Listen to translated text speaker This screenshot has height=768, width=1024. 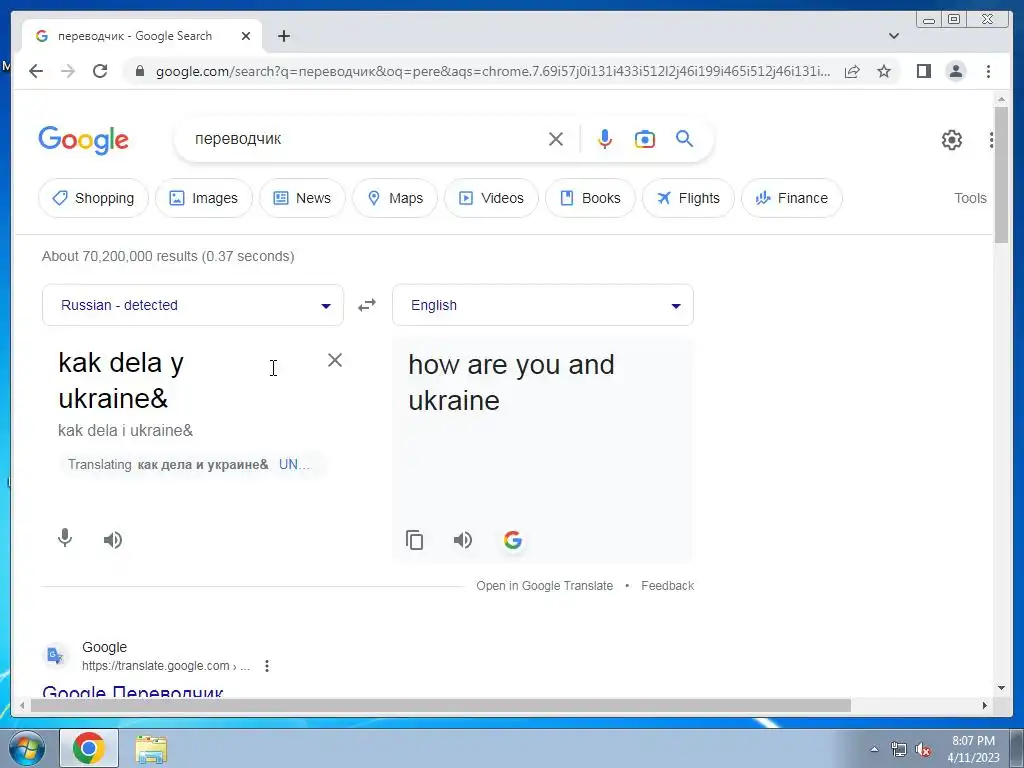(463, 539)
